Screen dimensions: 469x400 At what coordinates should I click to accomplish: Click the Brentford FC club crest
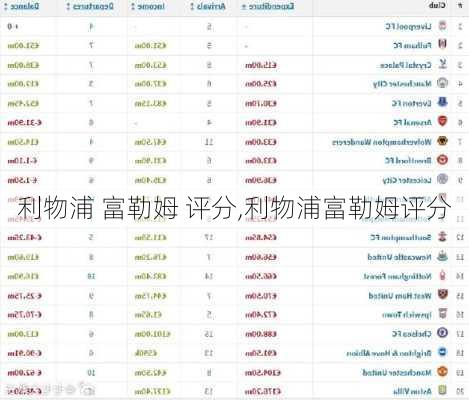[442, 160]
